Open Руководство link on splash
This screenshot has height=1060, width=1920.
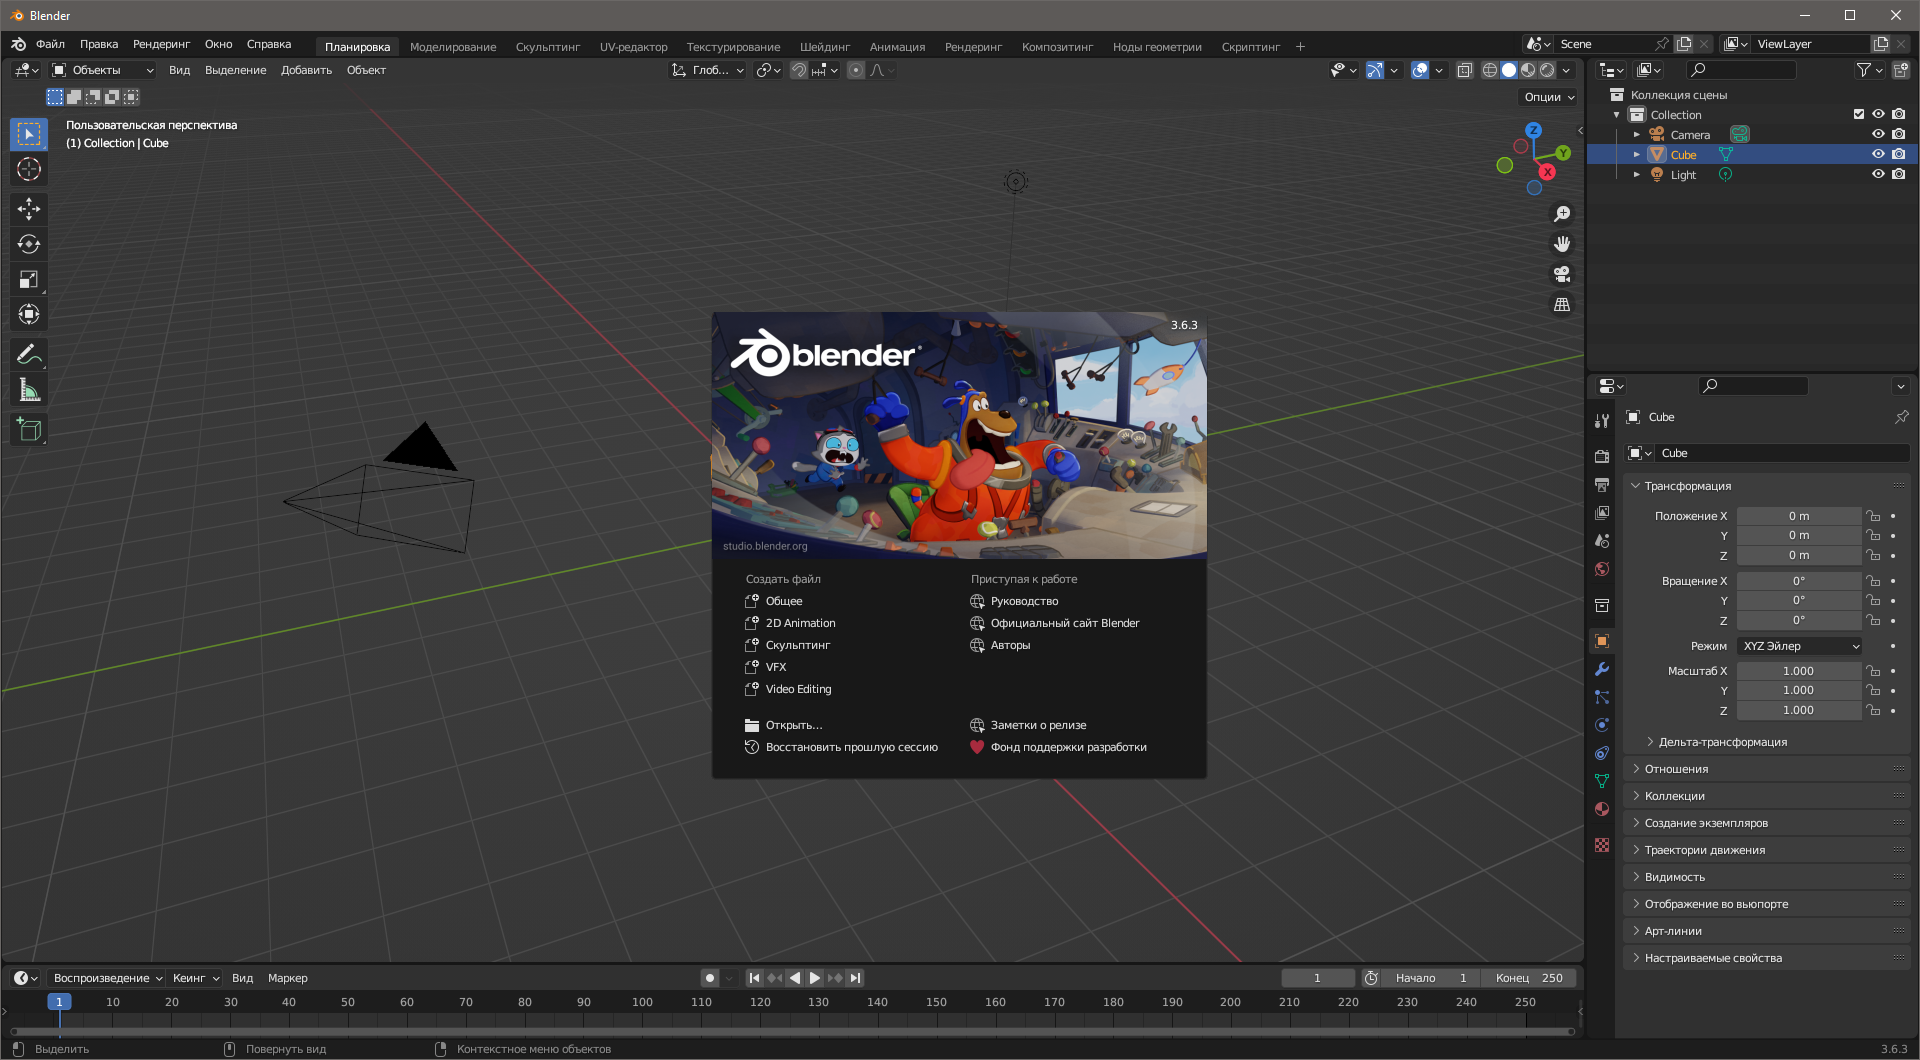[1014, 601]
